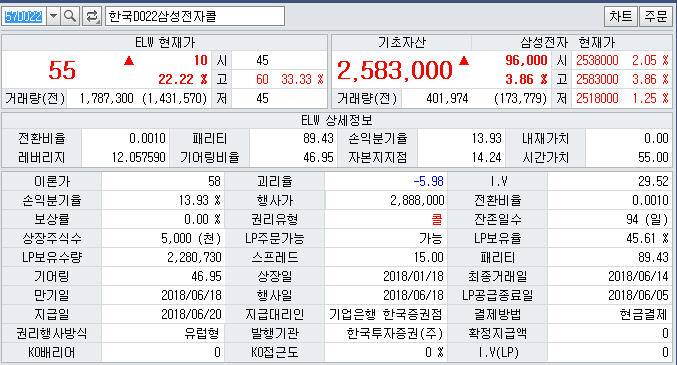Click 스프레드 value 15.00
Viewport: 677px width, 365px height.
pyautogui.click(x=428, y=257)
